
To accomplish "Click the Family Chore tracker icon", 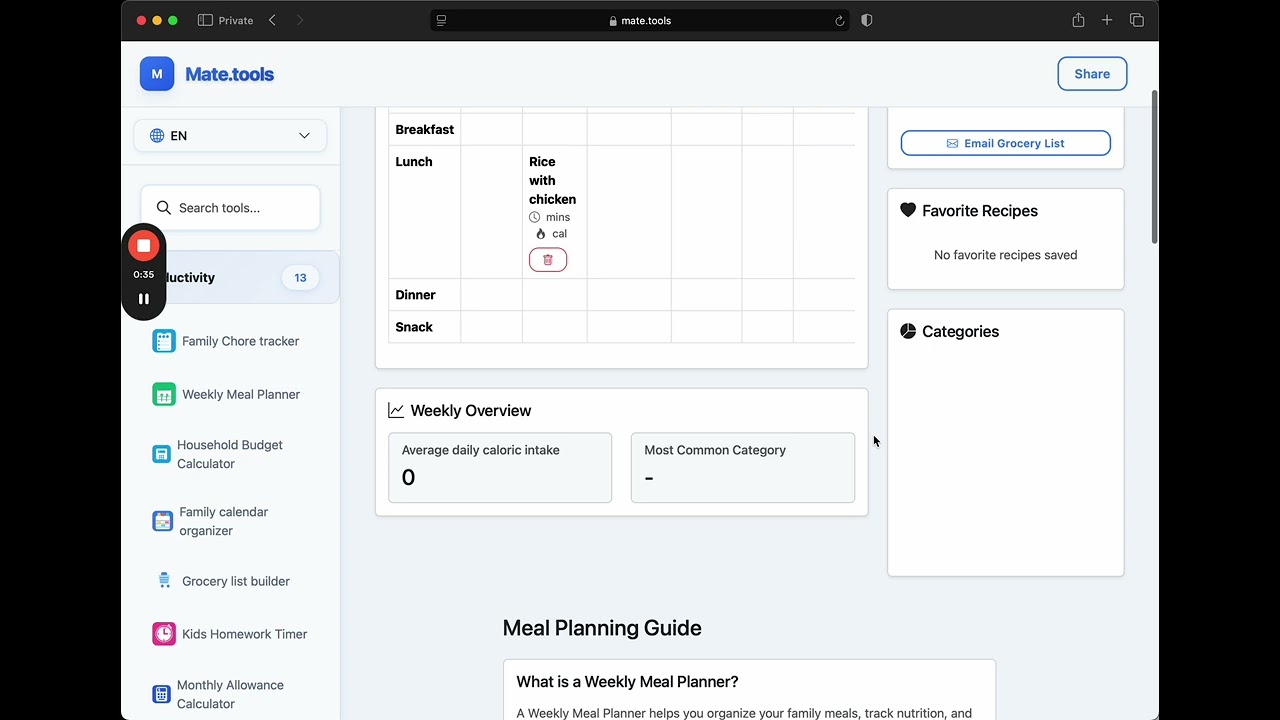I will point(163,341).
